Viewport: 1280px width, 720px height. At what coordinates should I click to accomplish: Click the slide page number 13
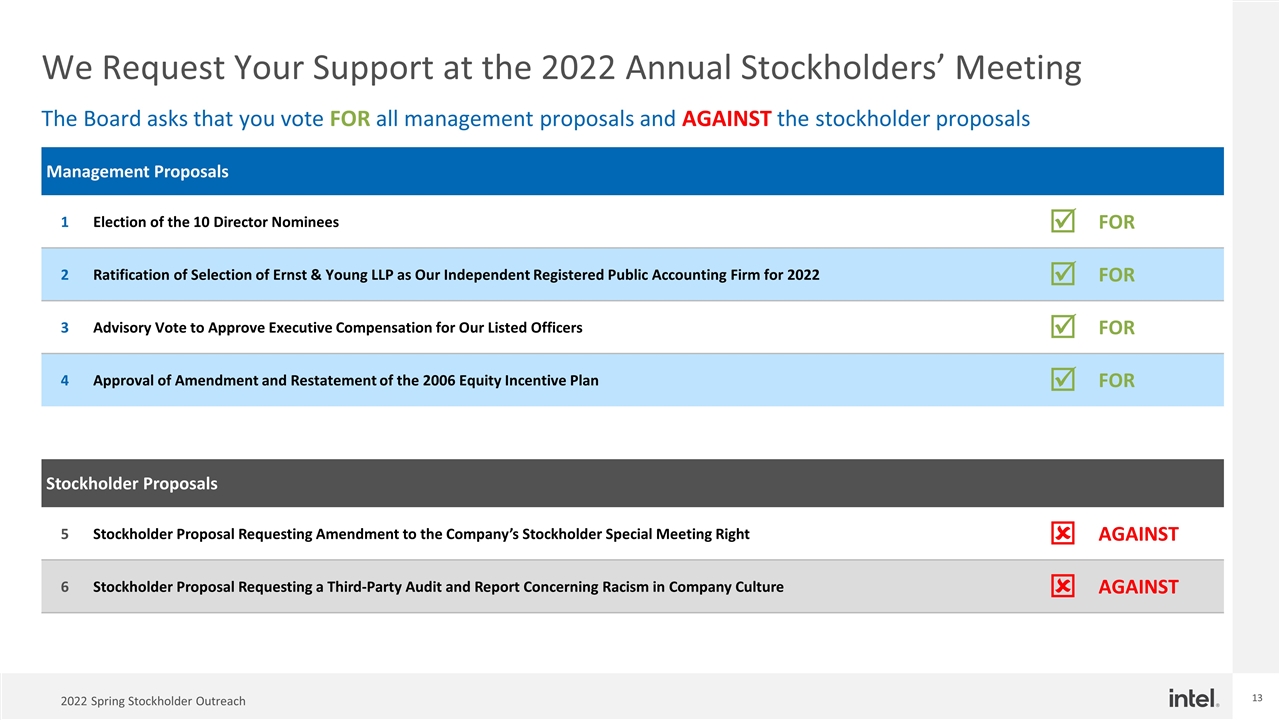(x=1257, y=696)
